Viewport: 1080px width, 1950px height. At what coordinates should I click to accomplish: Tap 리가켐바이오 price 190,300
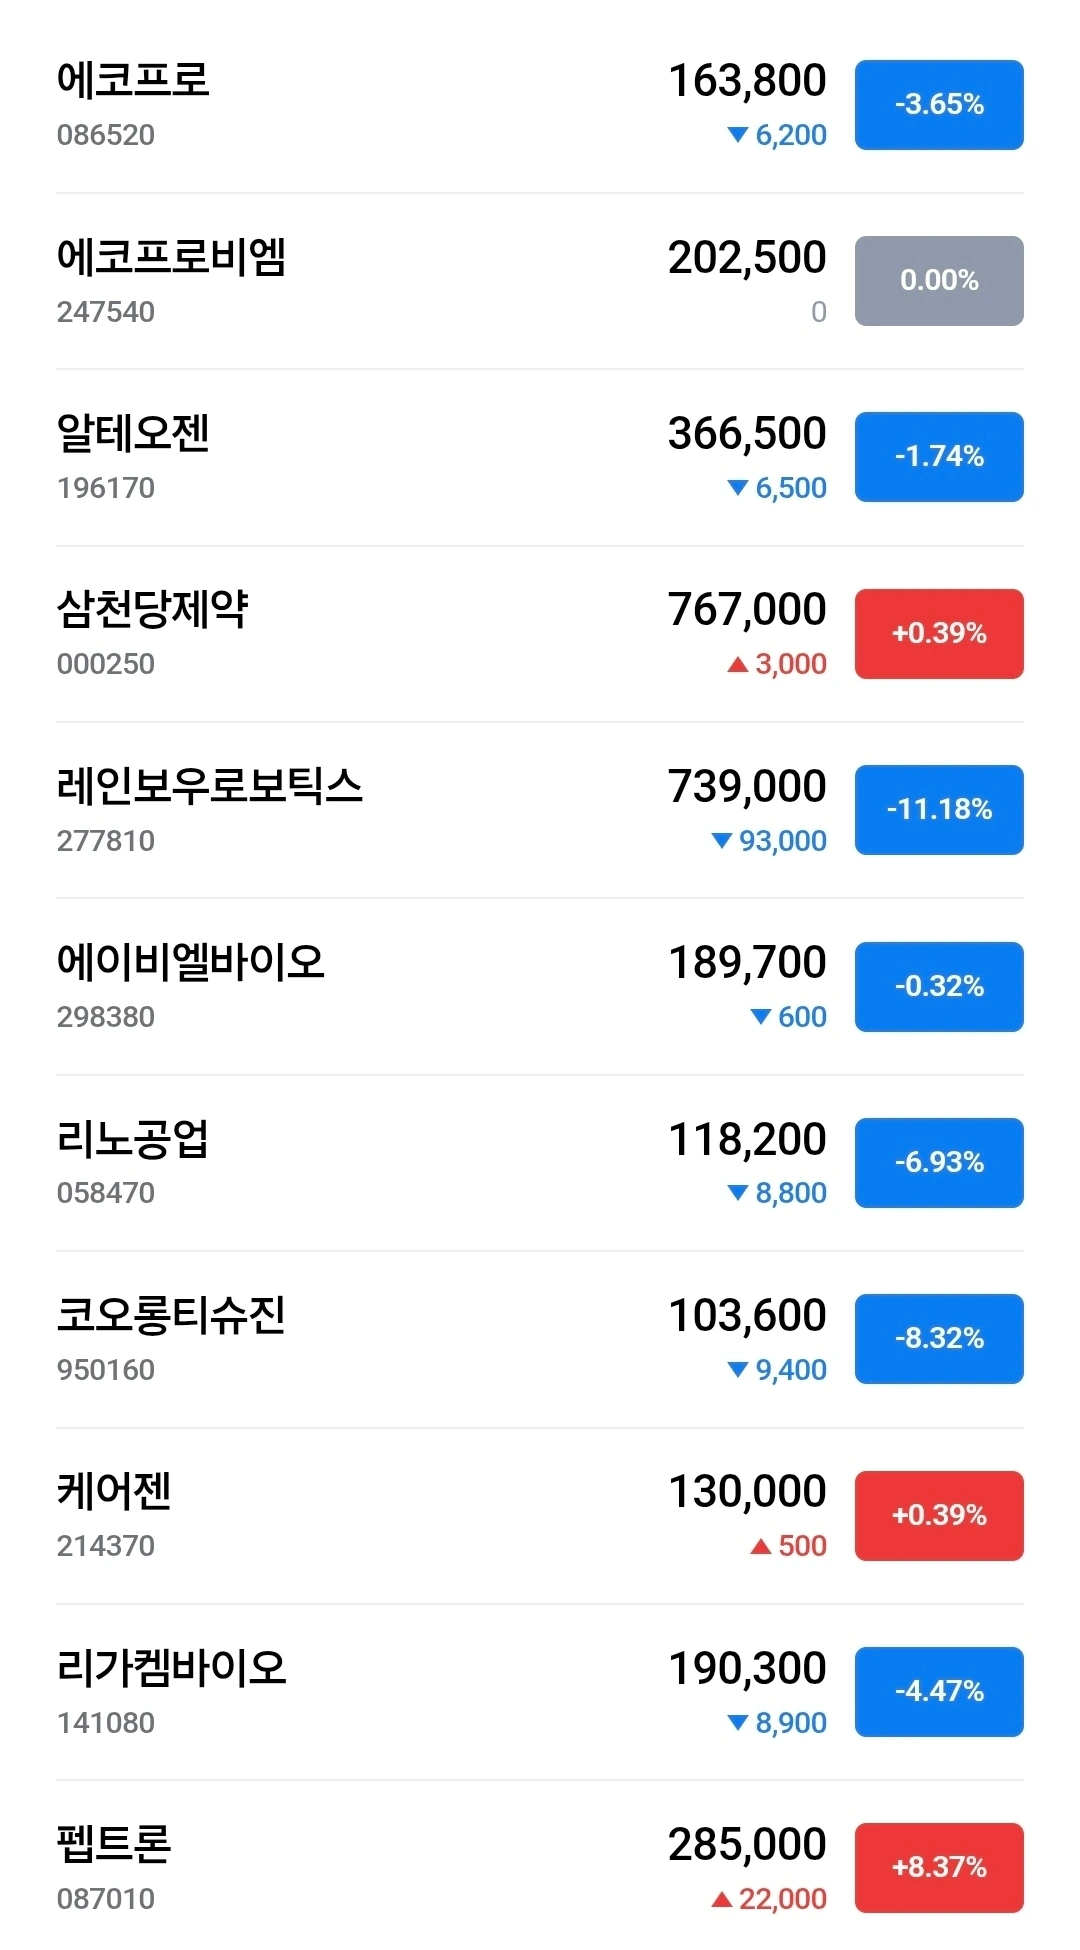[747, 1668]
